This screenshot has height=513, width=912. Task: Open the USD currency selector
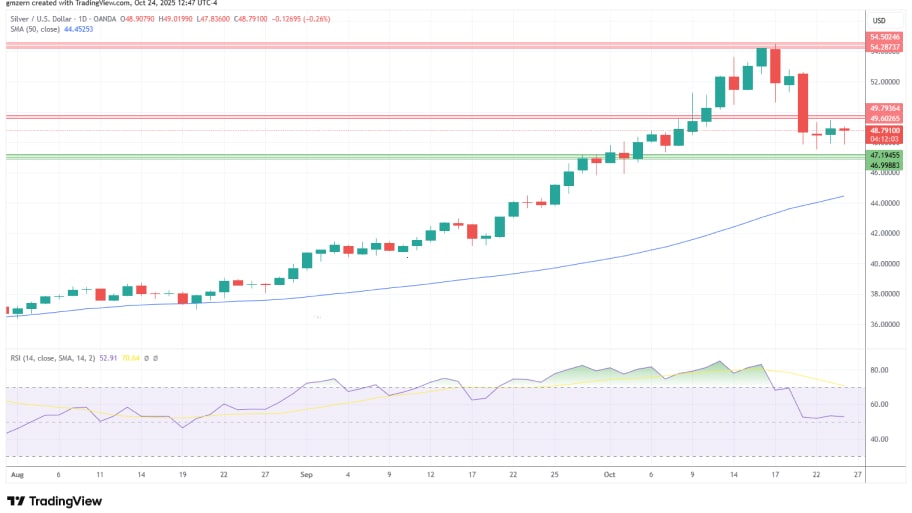880,21
